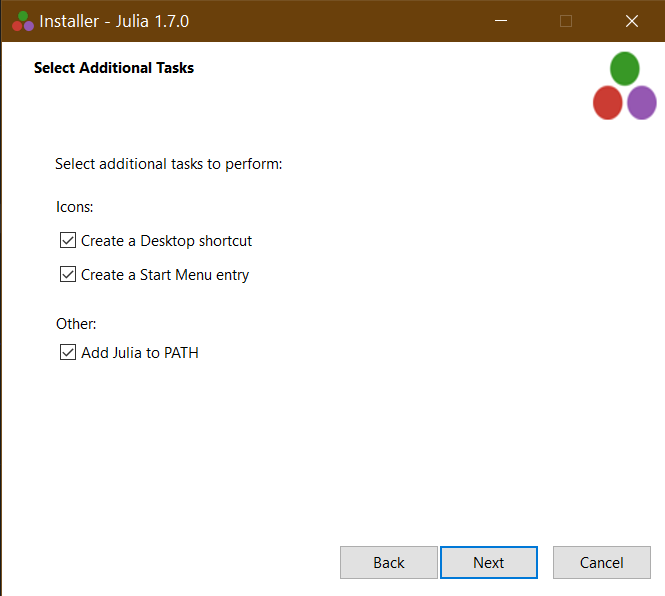Click the Julia icon in the title bar
Viewport: 665px width, 596px height.
point(22,21)
